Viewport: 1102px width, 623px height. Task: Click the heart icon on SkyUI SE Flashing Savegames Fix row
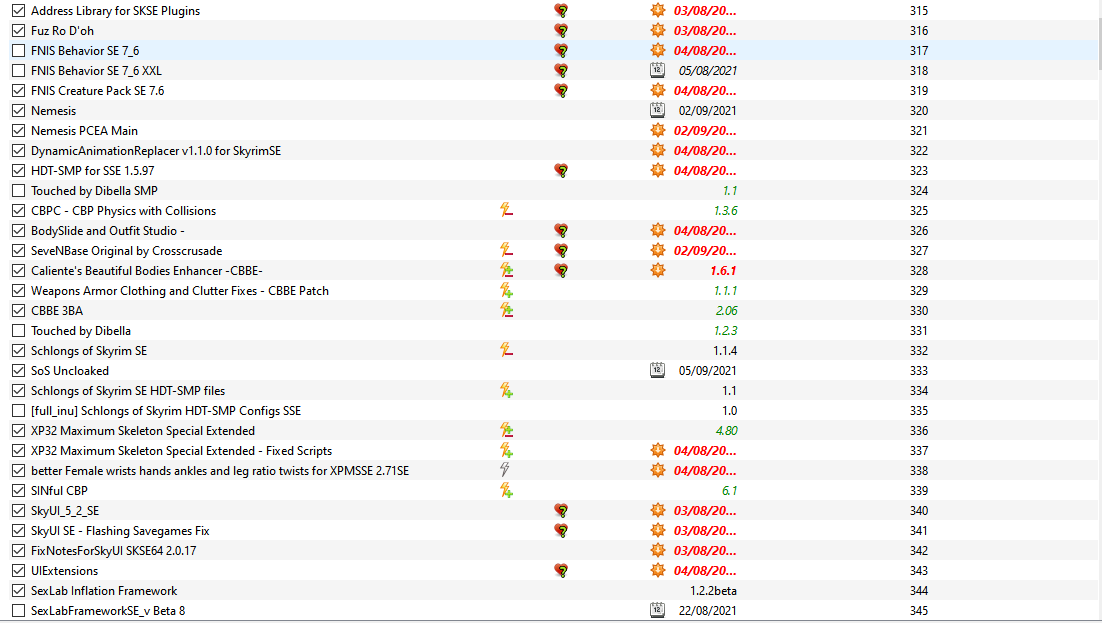pos(561,530)
